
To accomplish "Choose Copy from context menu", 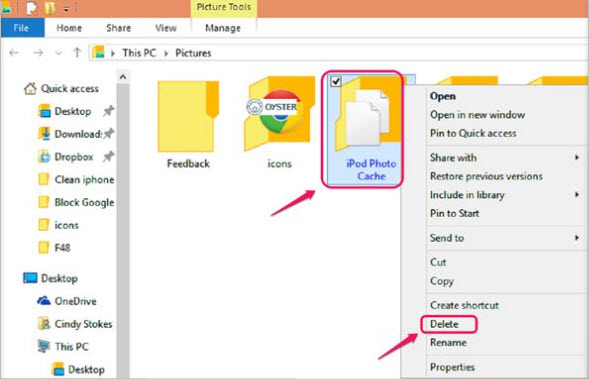I will coord(442,281).
